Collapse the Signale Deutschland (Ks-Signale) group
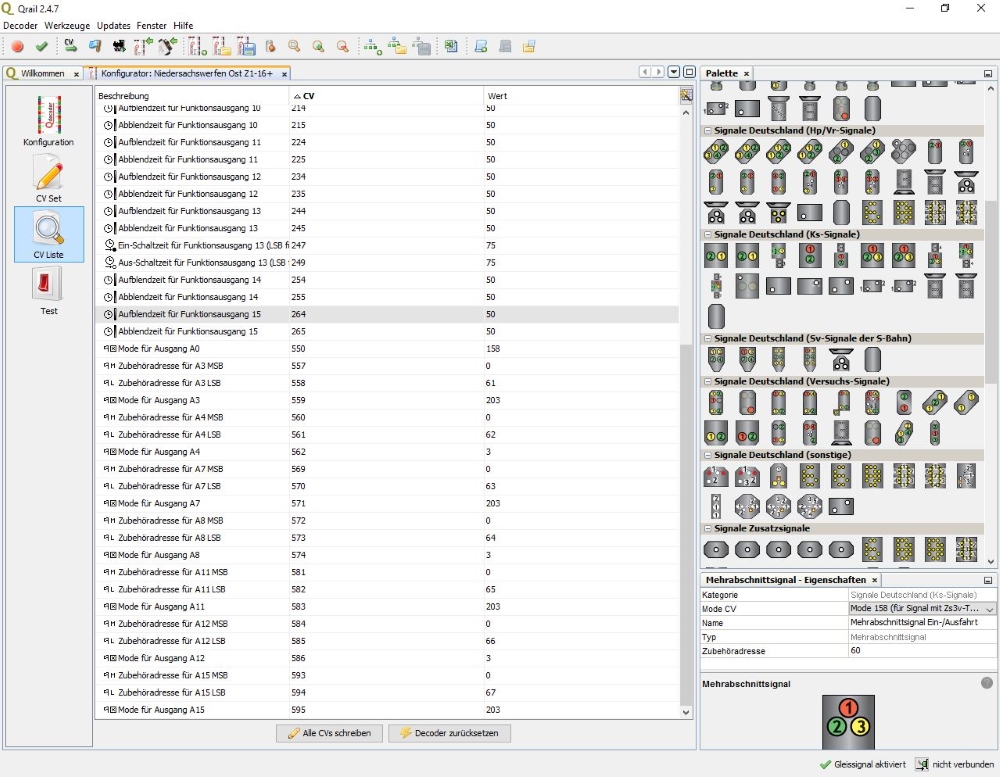The image size is (1000, 777). click(x=708, y=235)
